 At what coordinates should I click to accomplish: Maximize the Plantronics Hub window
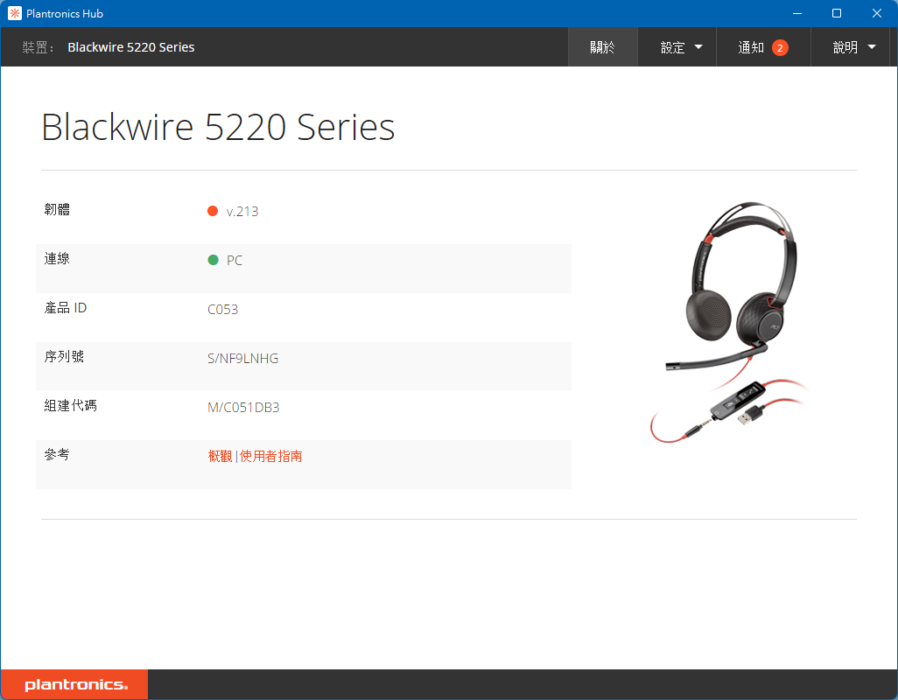click(837, 13)
